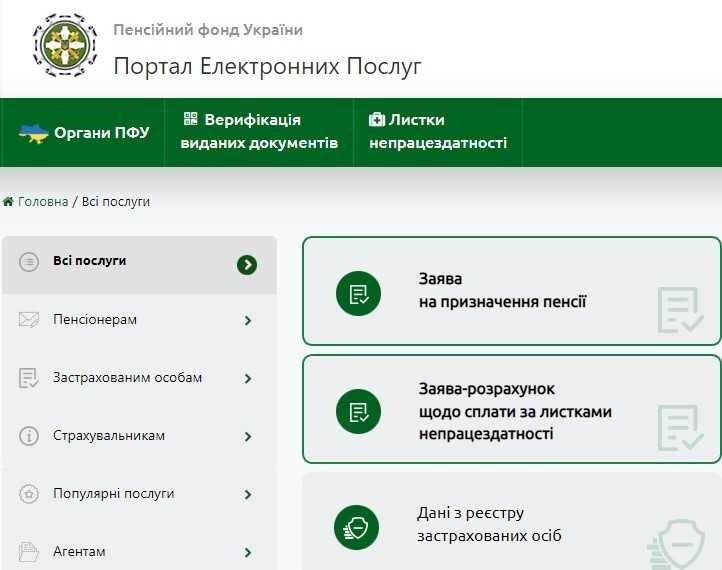Expand the Агентам chevron arrow
722x570 pixels.
point(248,553)
